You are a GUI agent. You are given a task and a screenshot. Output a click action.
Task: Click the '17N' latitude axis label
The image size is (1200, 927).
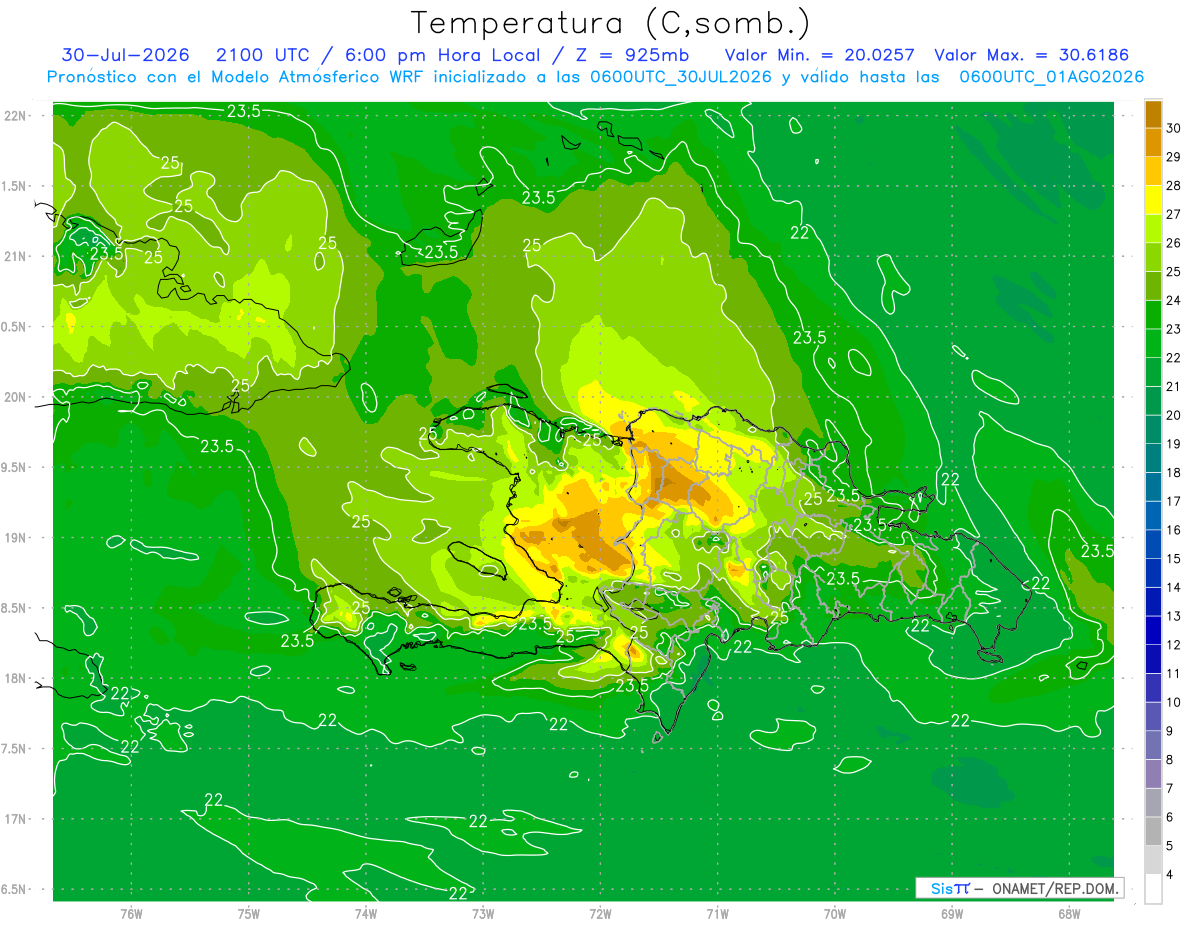tap(16, 819)
